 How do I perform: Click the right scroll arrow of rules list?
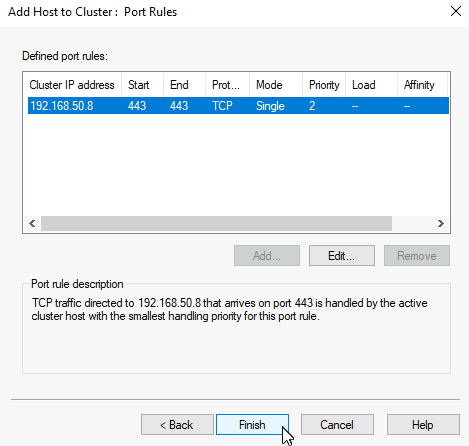[441, 223]
